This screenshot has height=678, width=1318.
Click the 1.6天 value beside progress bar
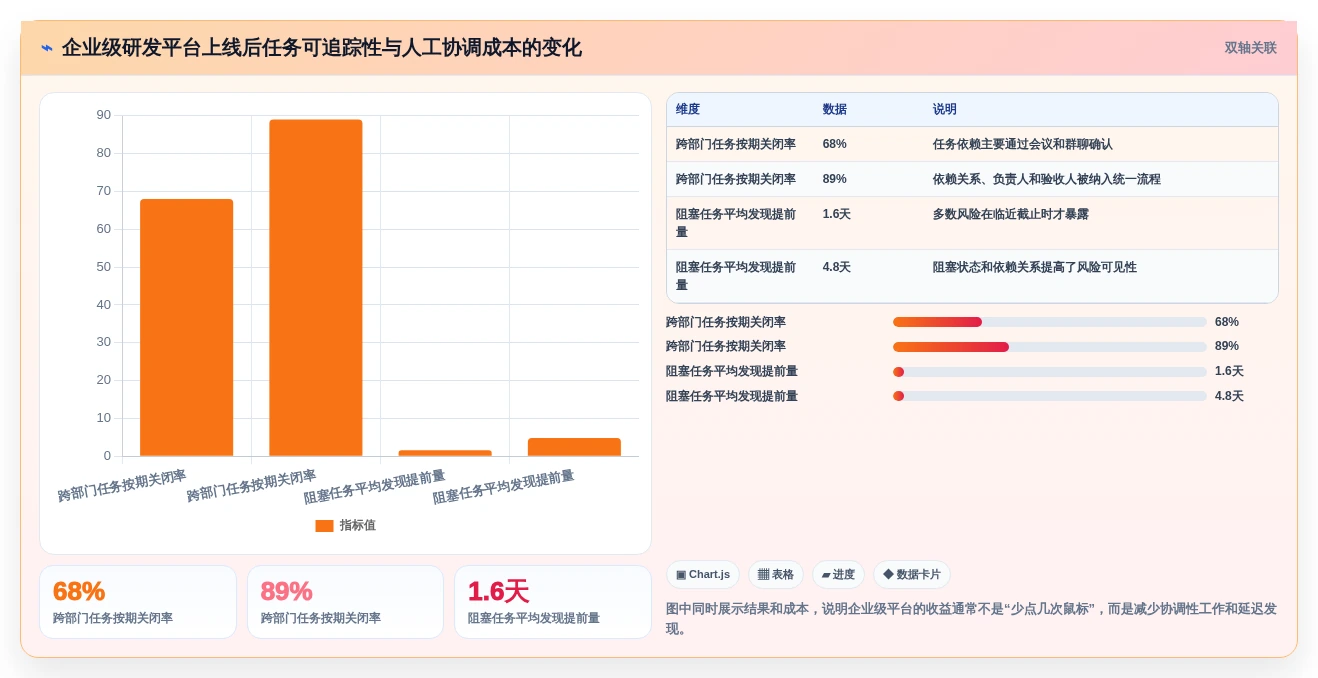tap(1230, 371)
